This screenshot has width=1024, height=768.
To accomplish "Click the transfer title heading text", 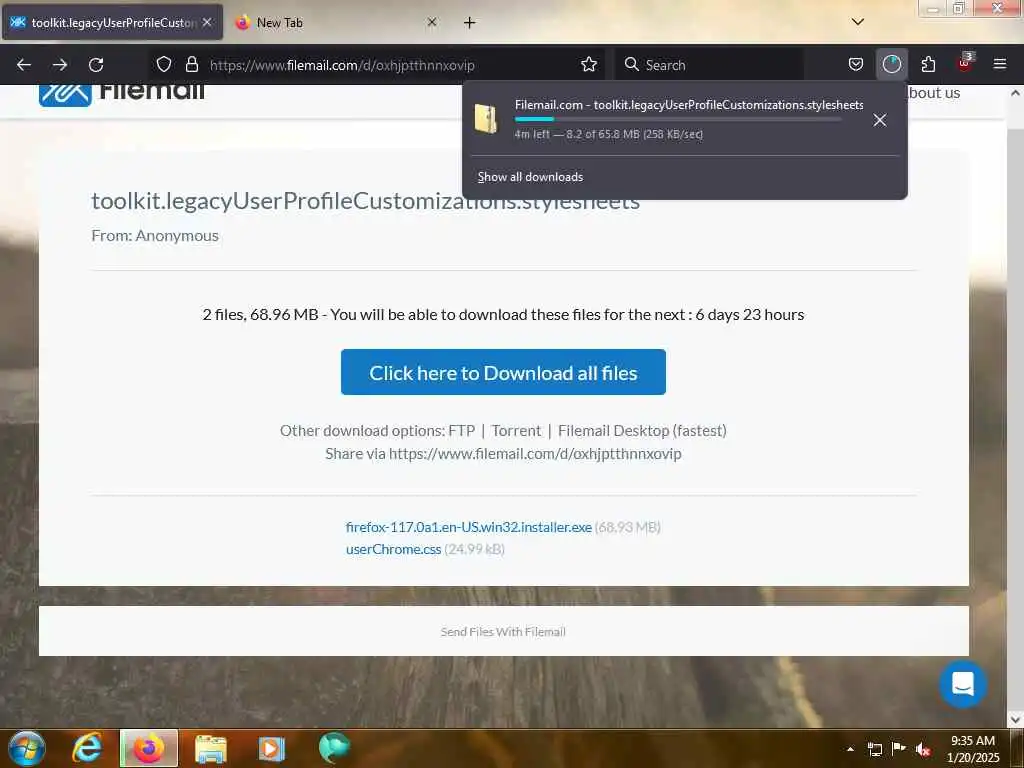I will point(365,200).
